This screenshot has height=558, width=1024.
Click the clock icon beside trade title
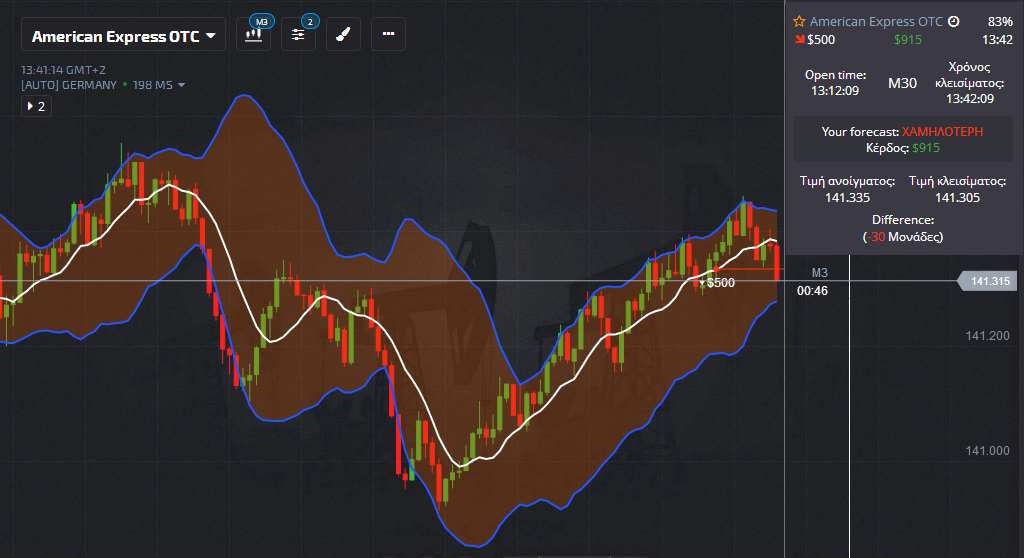click(x=953, y=22)
